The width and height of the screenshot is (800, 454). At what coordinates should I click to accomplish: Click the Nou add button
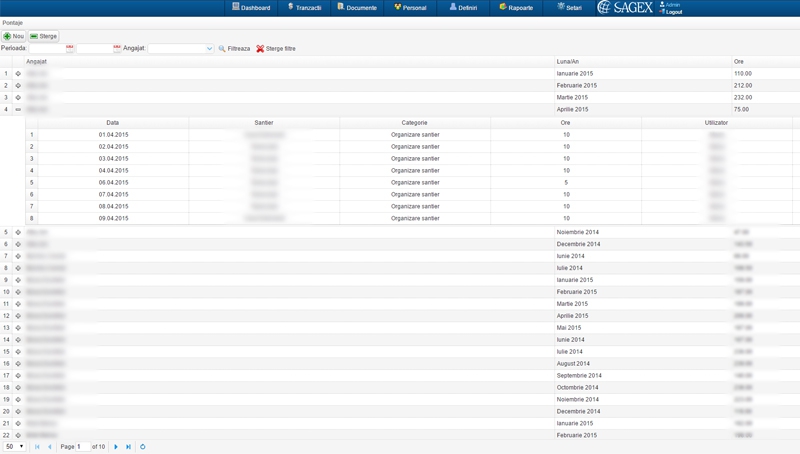pyautogui.click(x=14, y=36)
